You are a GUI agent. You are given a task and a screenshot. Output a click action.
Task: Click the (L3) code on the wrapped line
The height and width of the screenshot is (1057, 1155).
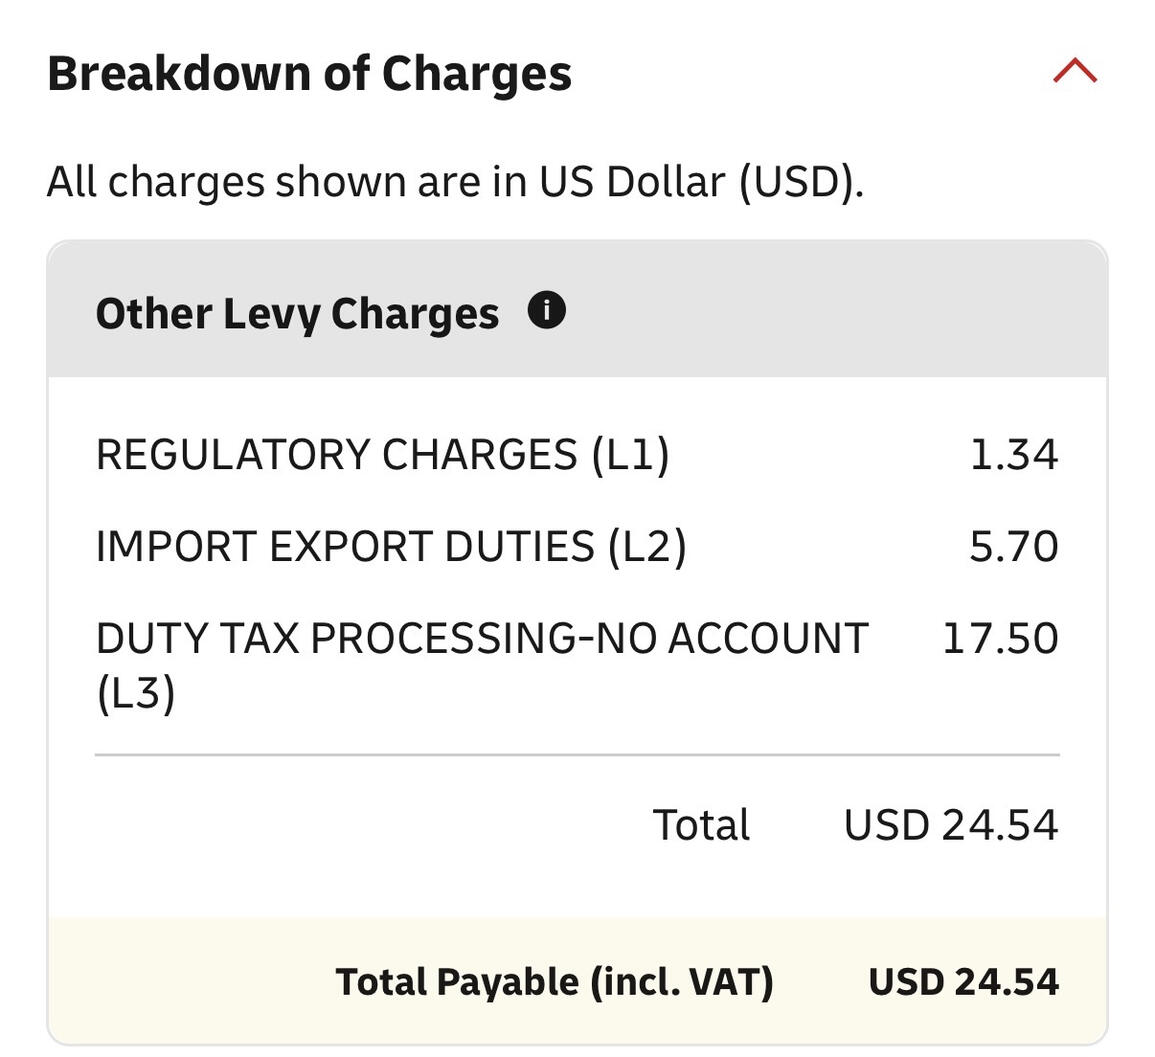pyautogui.click(x=136, y=692)
